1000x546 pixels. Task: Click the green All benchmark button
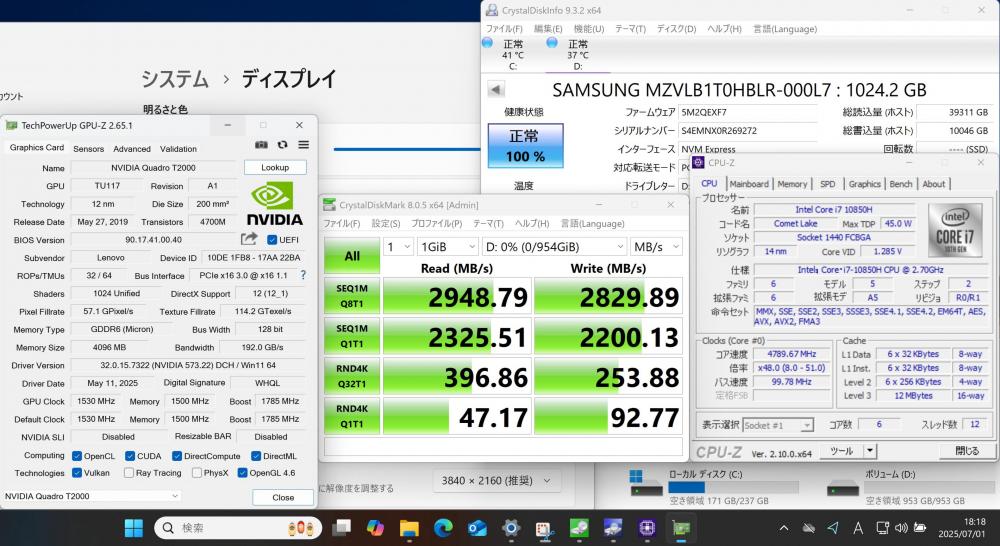(x=352, y=256)
